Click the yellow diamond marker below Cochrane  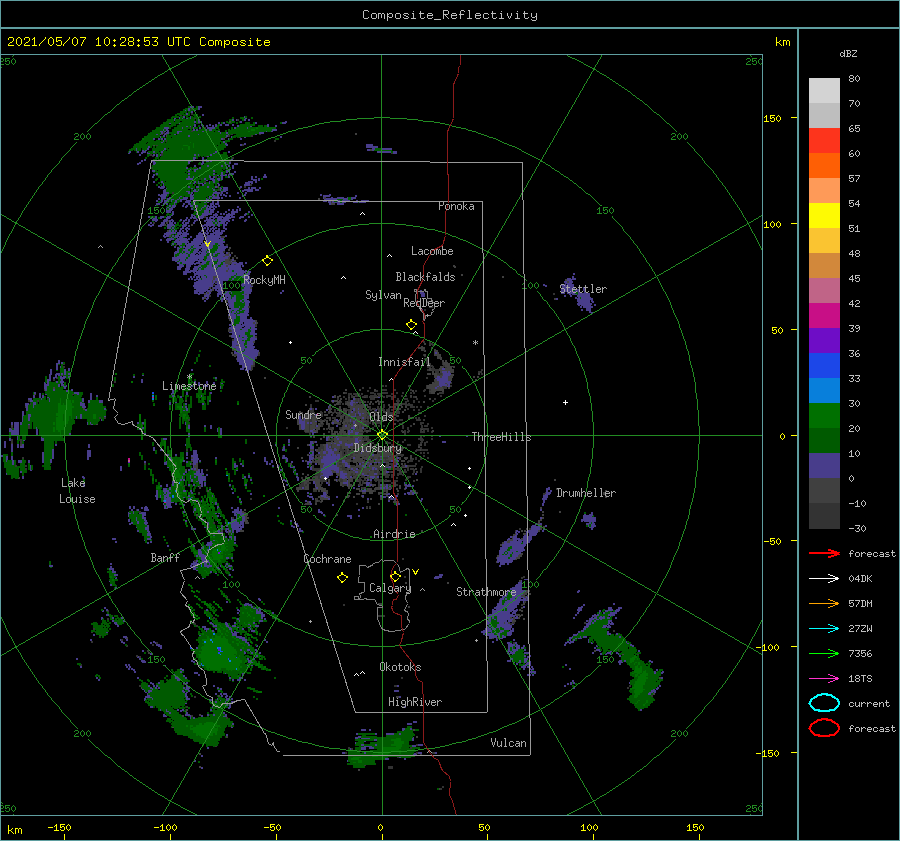pos(342,578)
